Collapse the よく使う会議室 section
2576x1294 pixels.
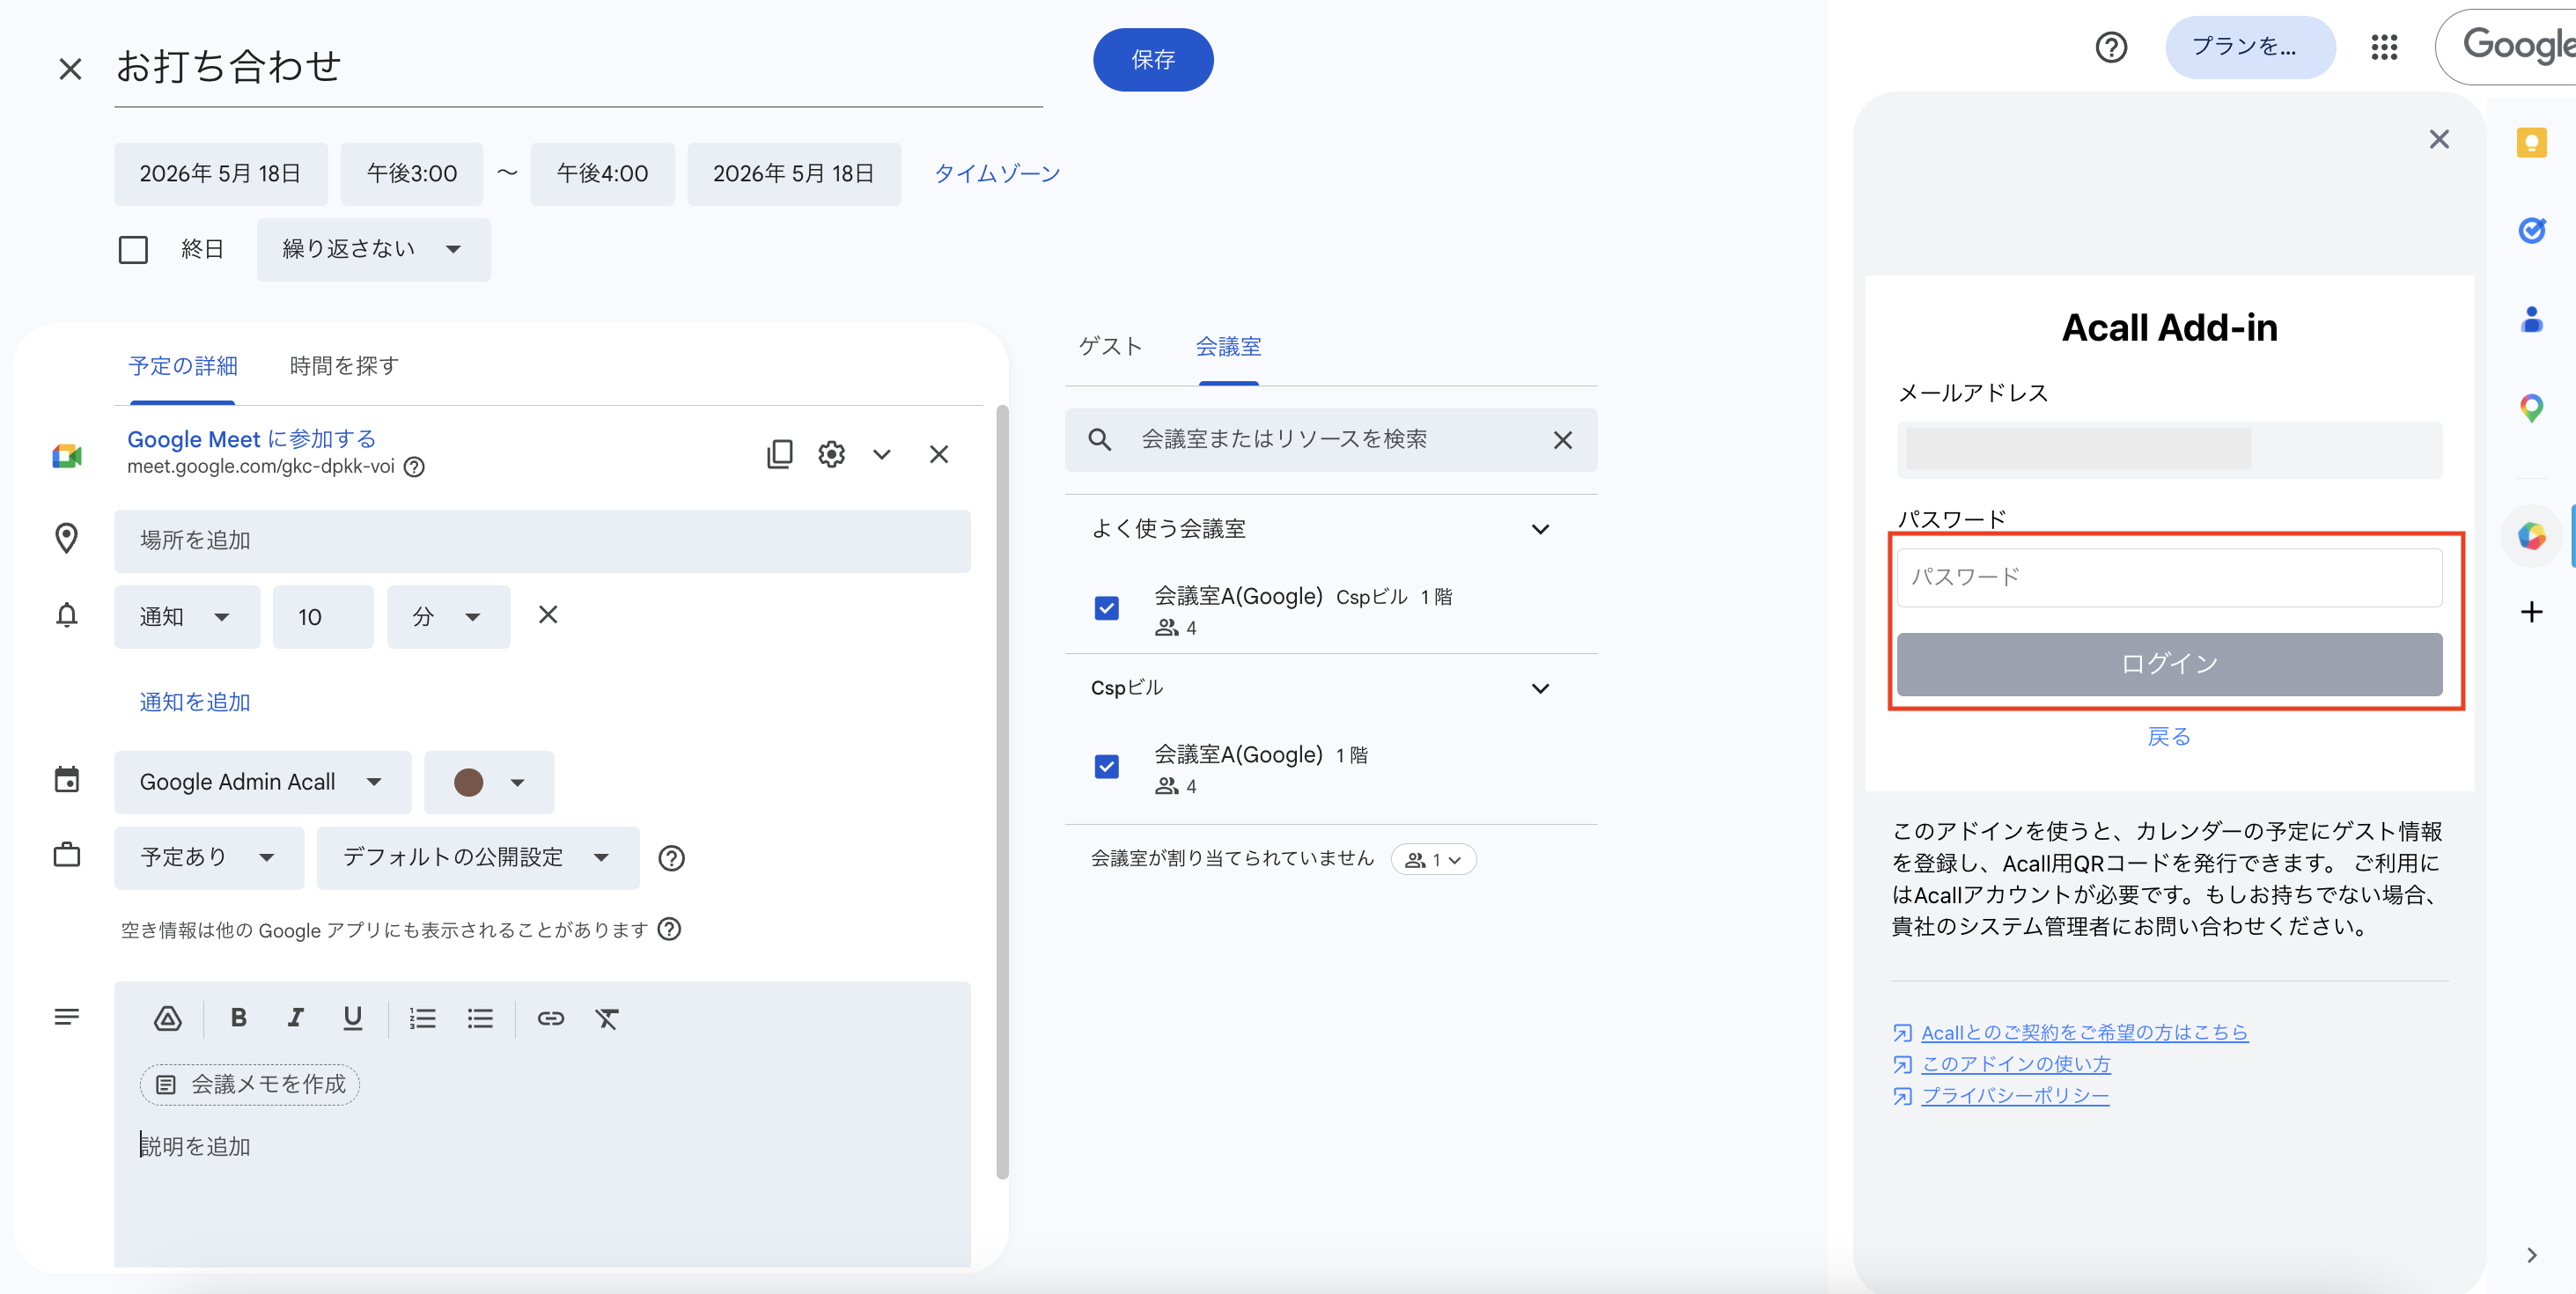point(1540,529)
